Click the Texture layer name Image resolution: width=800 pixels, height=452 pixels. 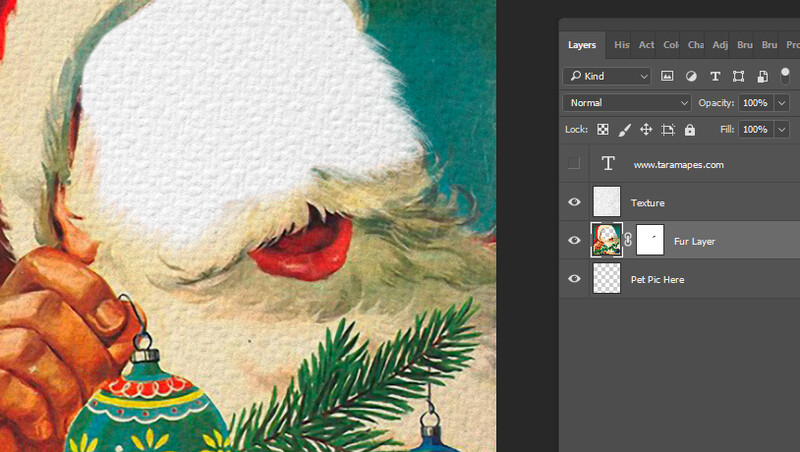point(647,203)
